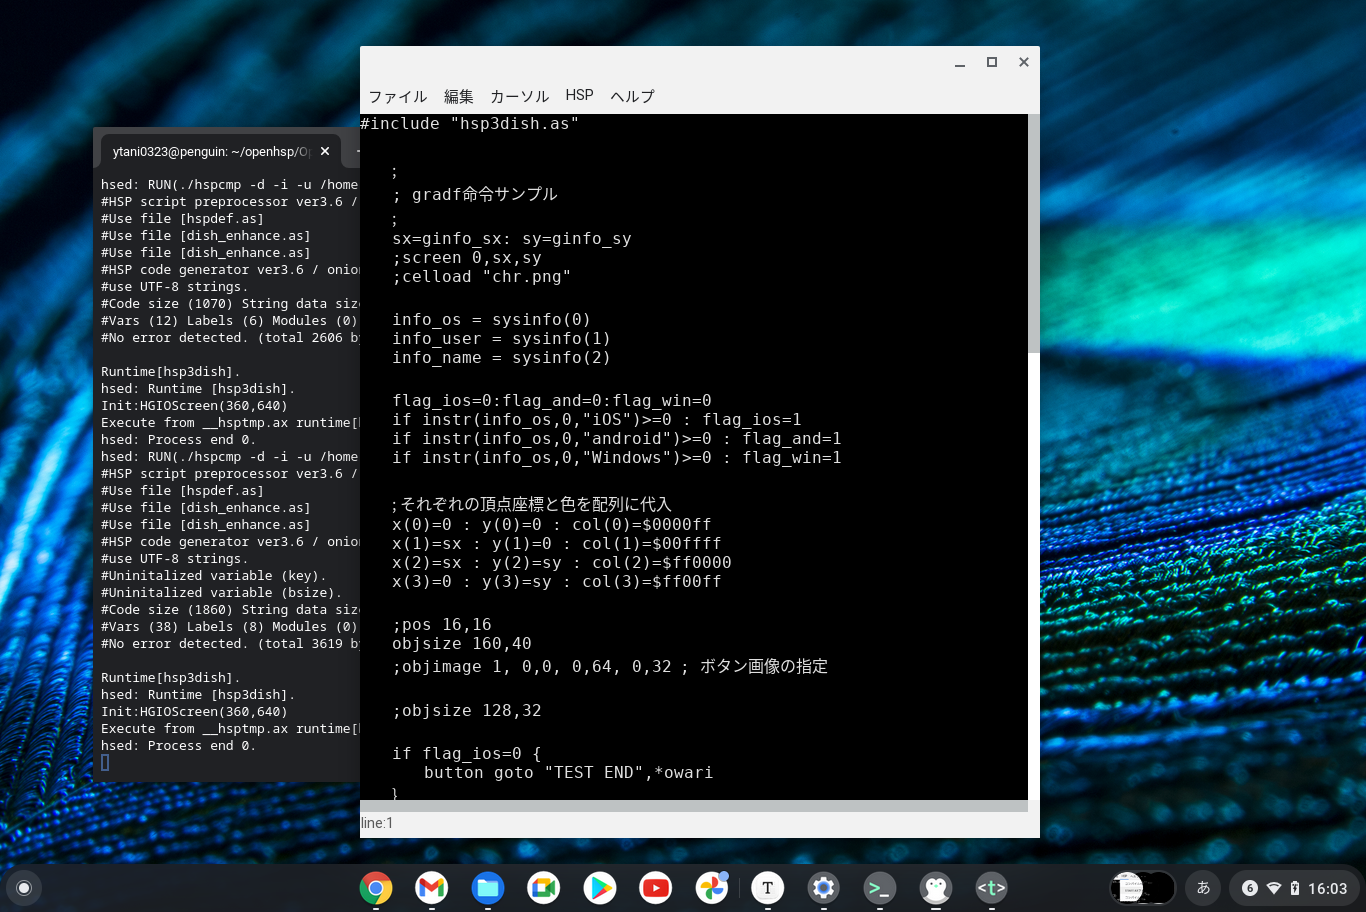Click the info_name = sysinfo(2) line
Viewport: 1366px width, 912px height.
(x=501, y=358)
